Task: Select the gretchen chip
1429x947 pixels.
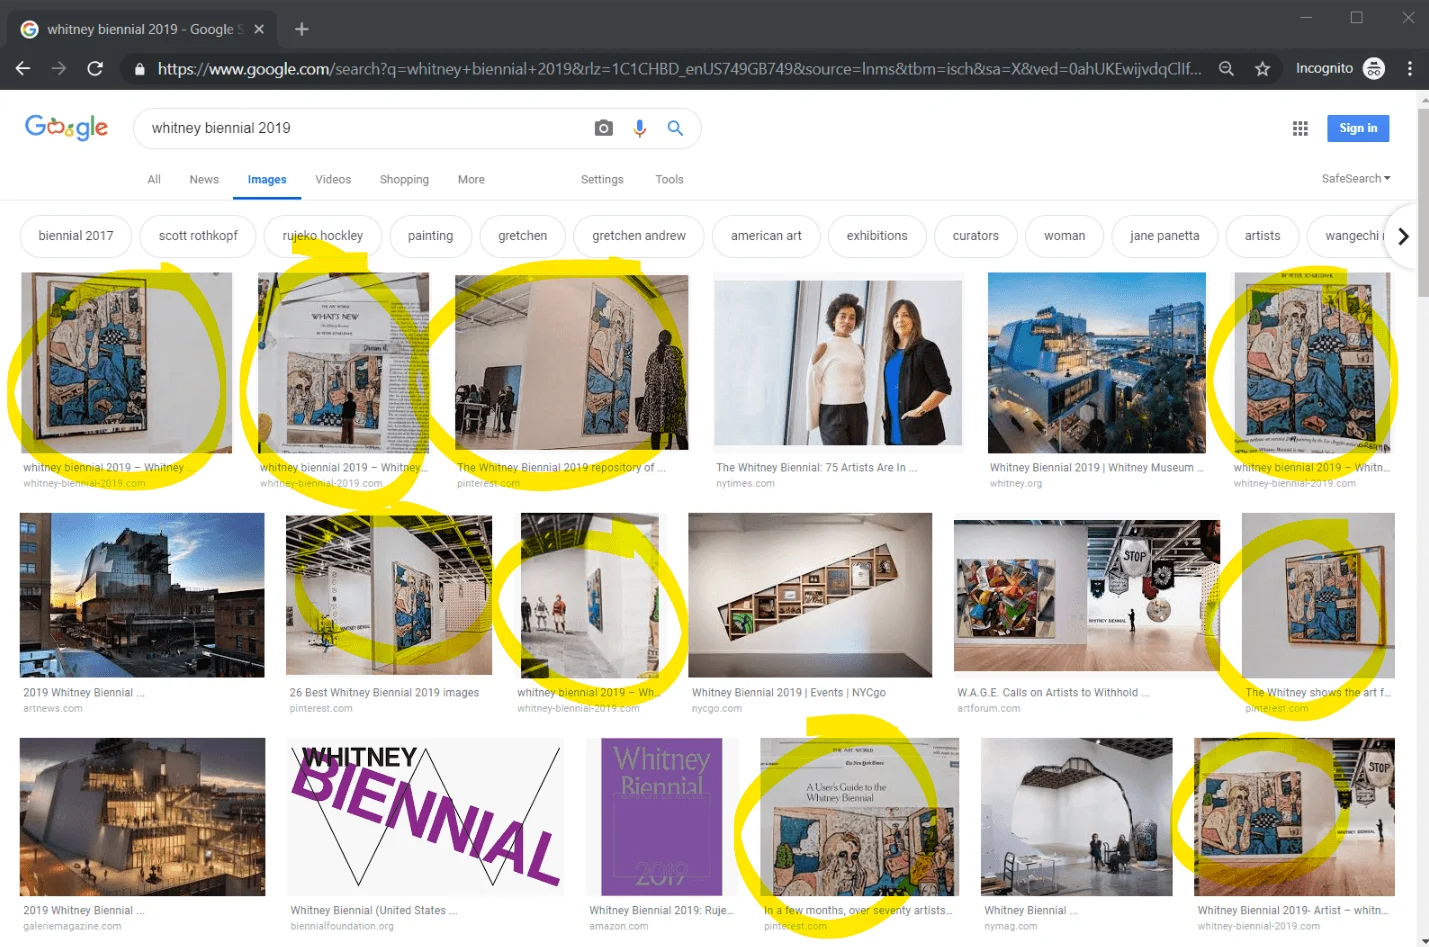Action: point(523,236)
